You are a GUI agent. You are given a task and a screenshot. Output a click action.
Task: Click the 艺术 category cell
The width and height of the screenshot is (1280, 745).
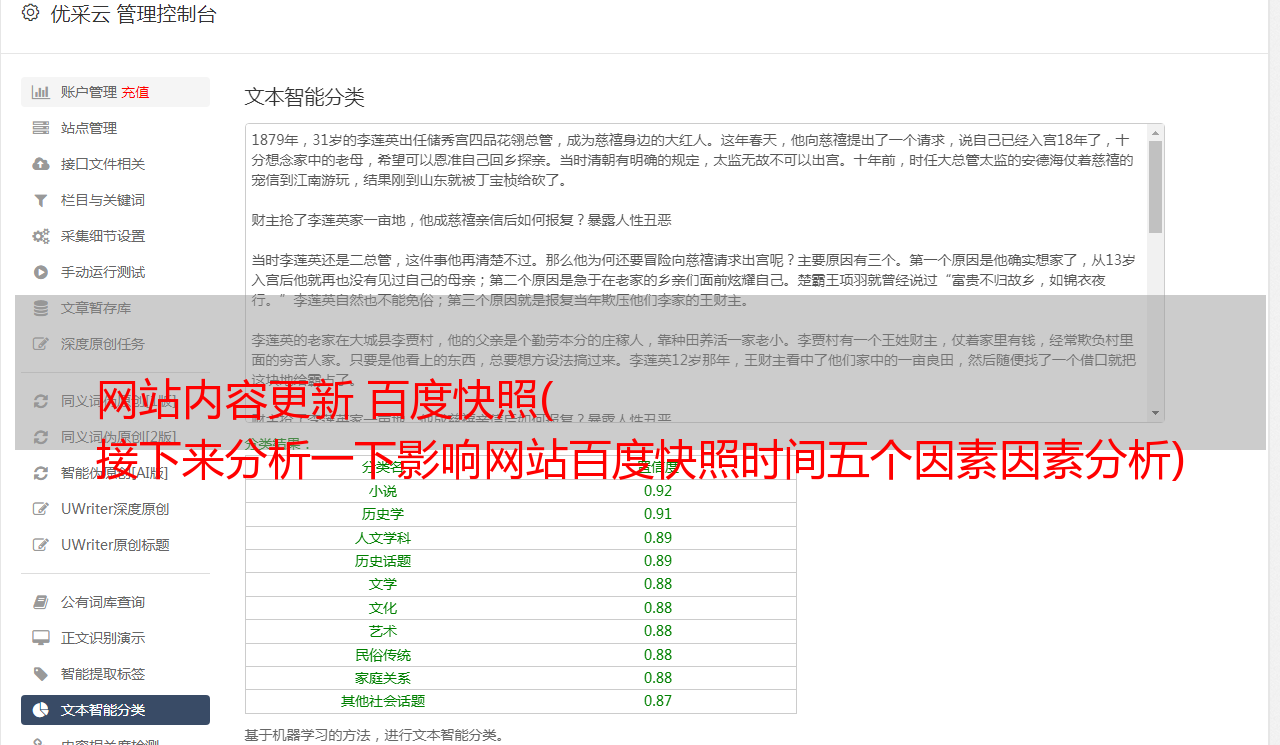pos(383,631)
